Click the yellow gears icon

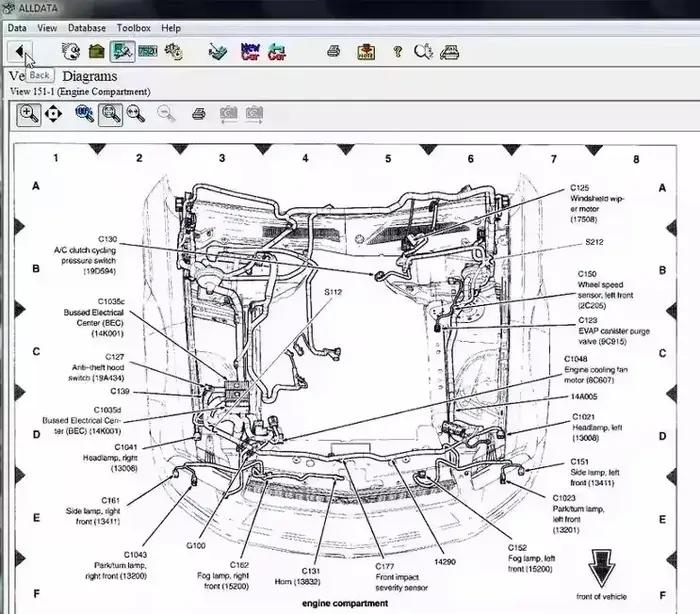173,52
